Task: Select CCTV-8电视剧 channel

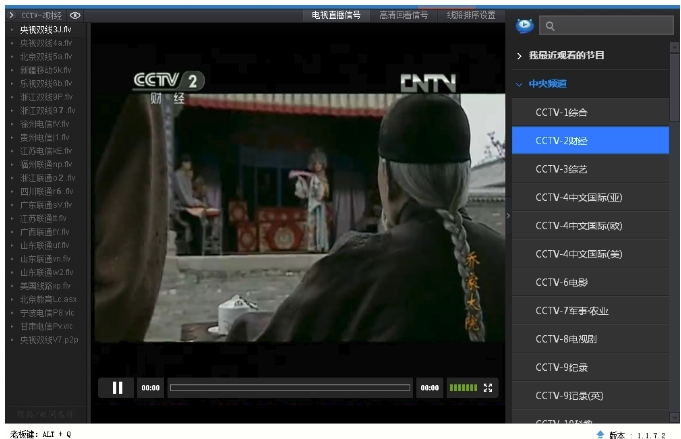Action: tap(590, 339)
